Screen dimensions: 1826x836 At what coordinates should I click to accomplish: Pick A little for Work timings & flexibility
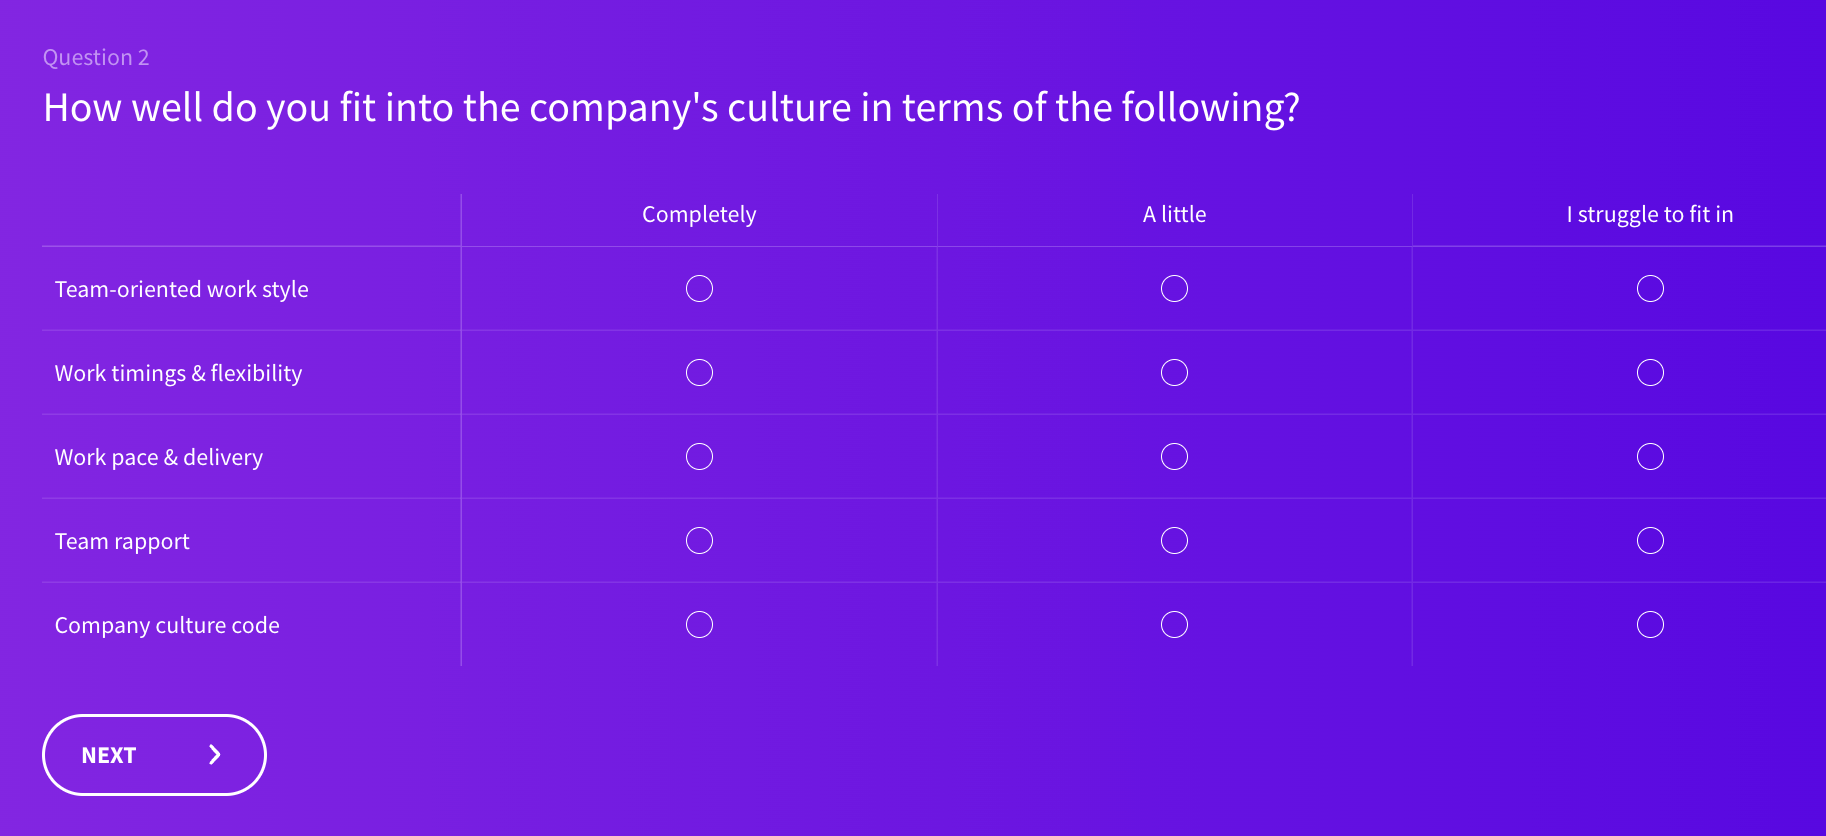1174,373
